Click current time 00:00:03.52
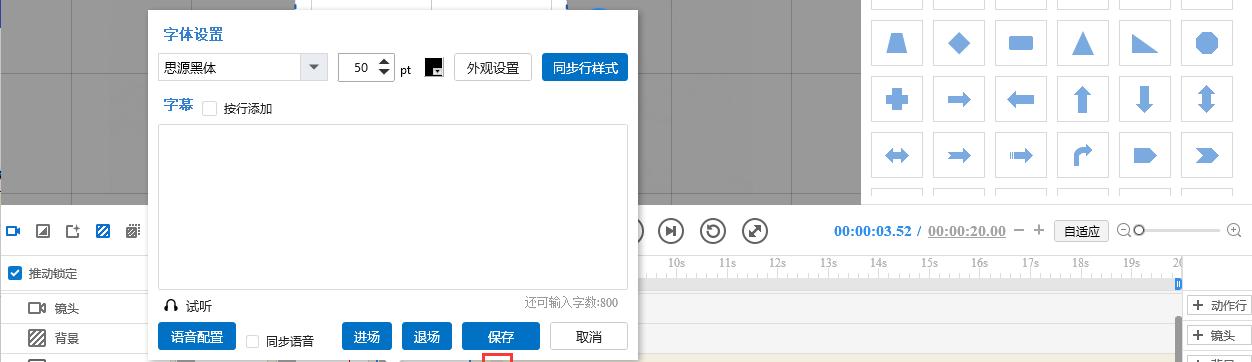The width and height of the screenshot is (1252, 362). click(x=872, y=231)
